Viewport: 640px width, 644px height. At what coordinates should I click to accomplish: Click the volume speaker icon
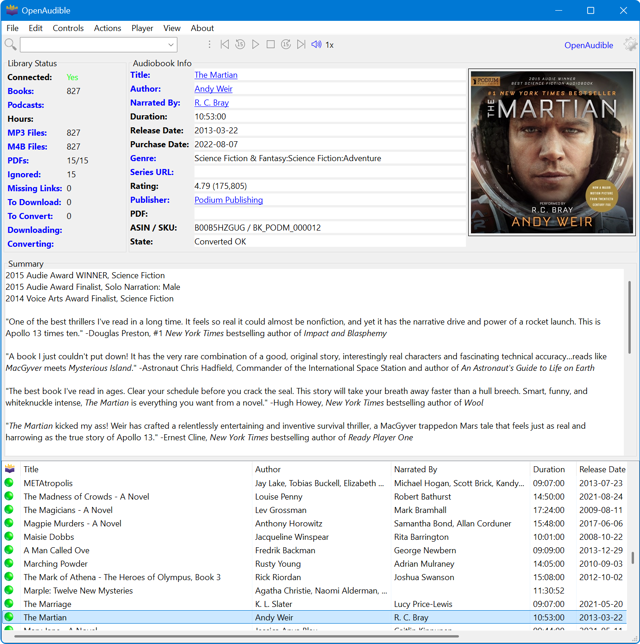click(316, 44)
